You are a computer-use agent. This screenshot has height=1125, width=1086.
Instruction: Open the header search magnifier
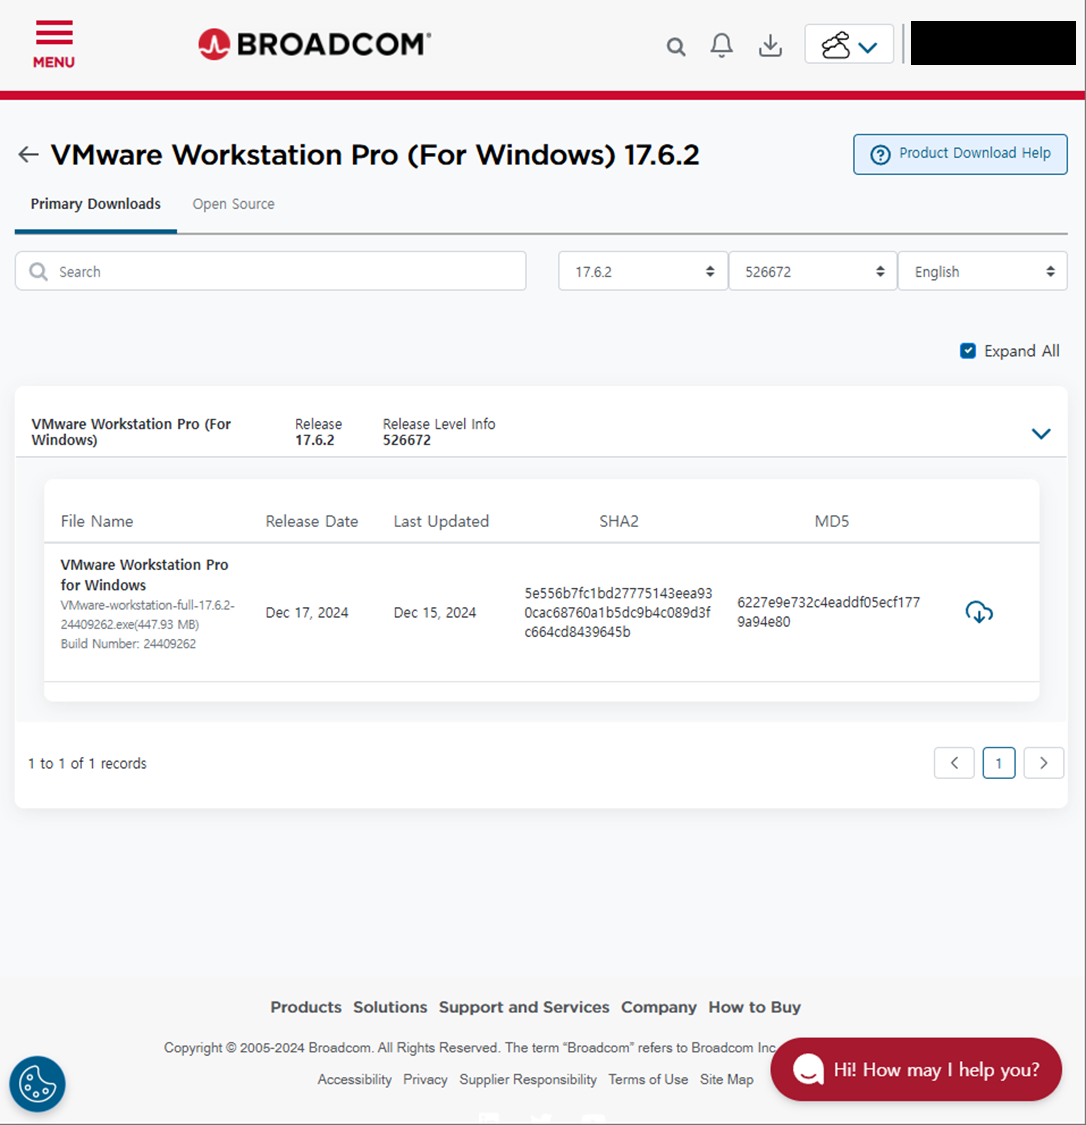(676, 47)
